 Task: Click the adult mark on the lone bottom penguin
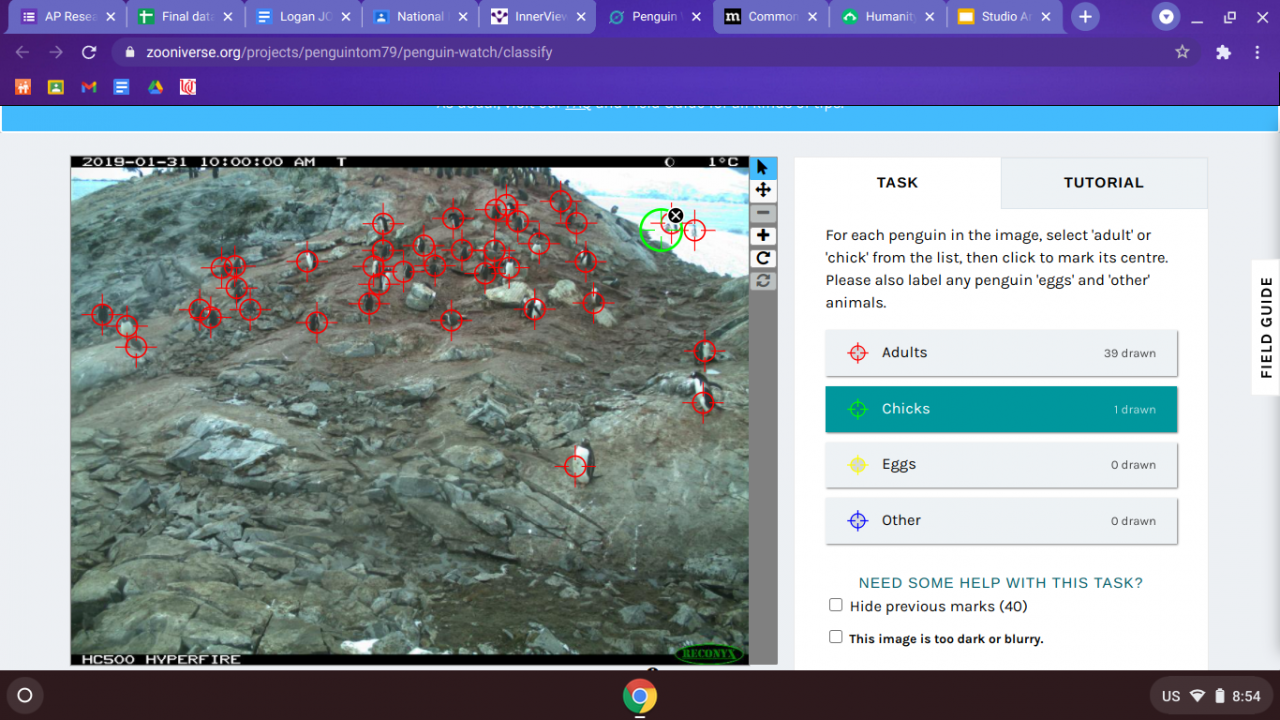tap(575, 466)
